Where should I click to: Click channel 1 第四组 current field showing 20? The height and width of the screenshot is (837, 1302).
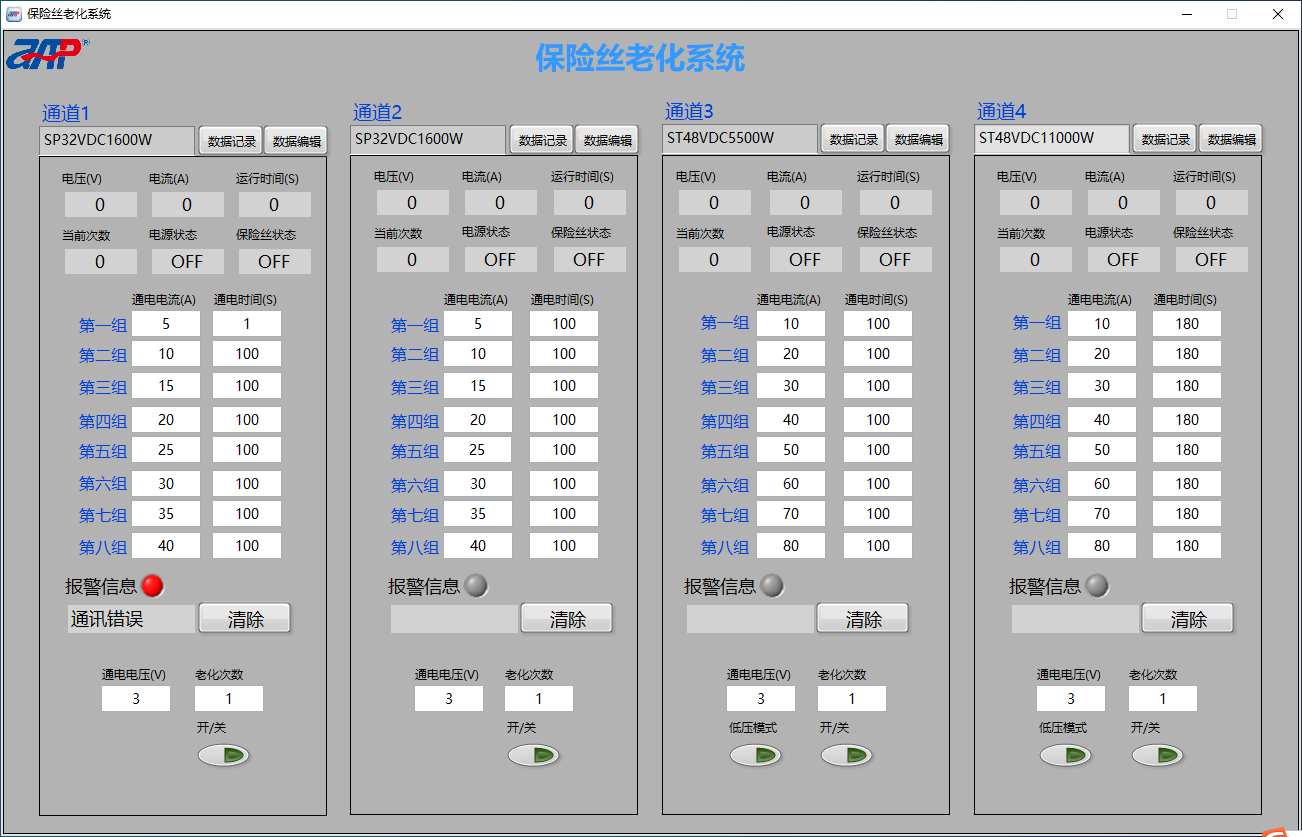(x=166, y=420)
